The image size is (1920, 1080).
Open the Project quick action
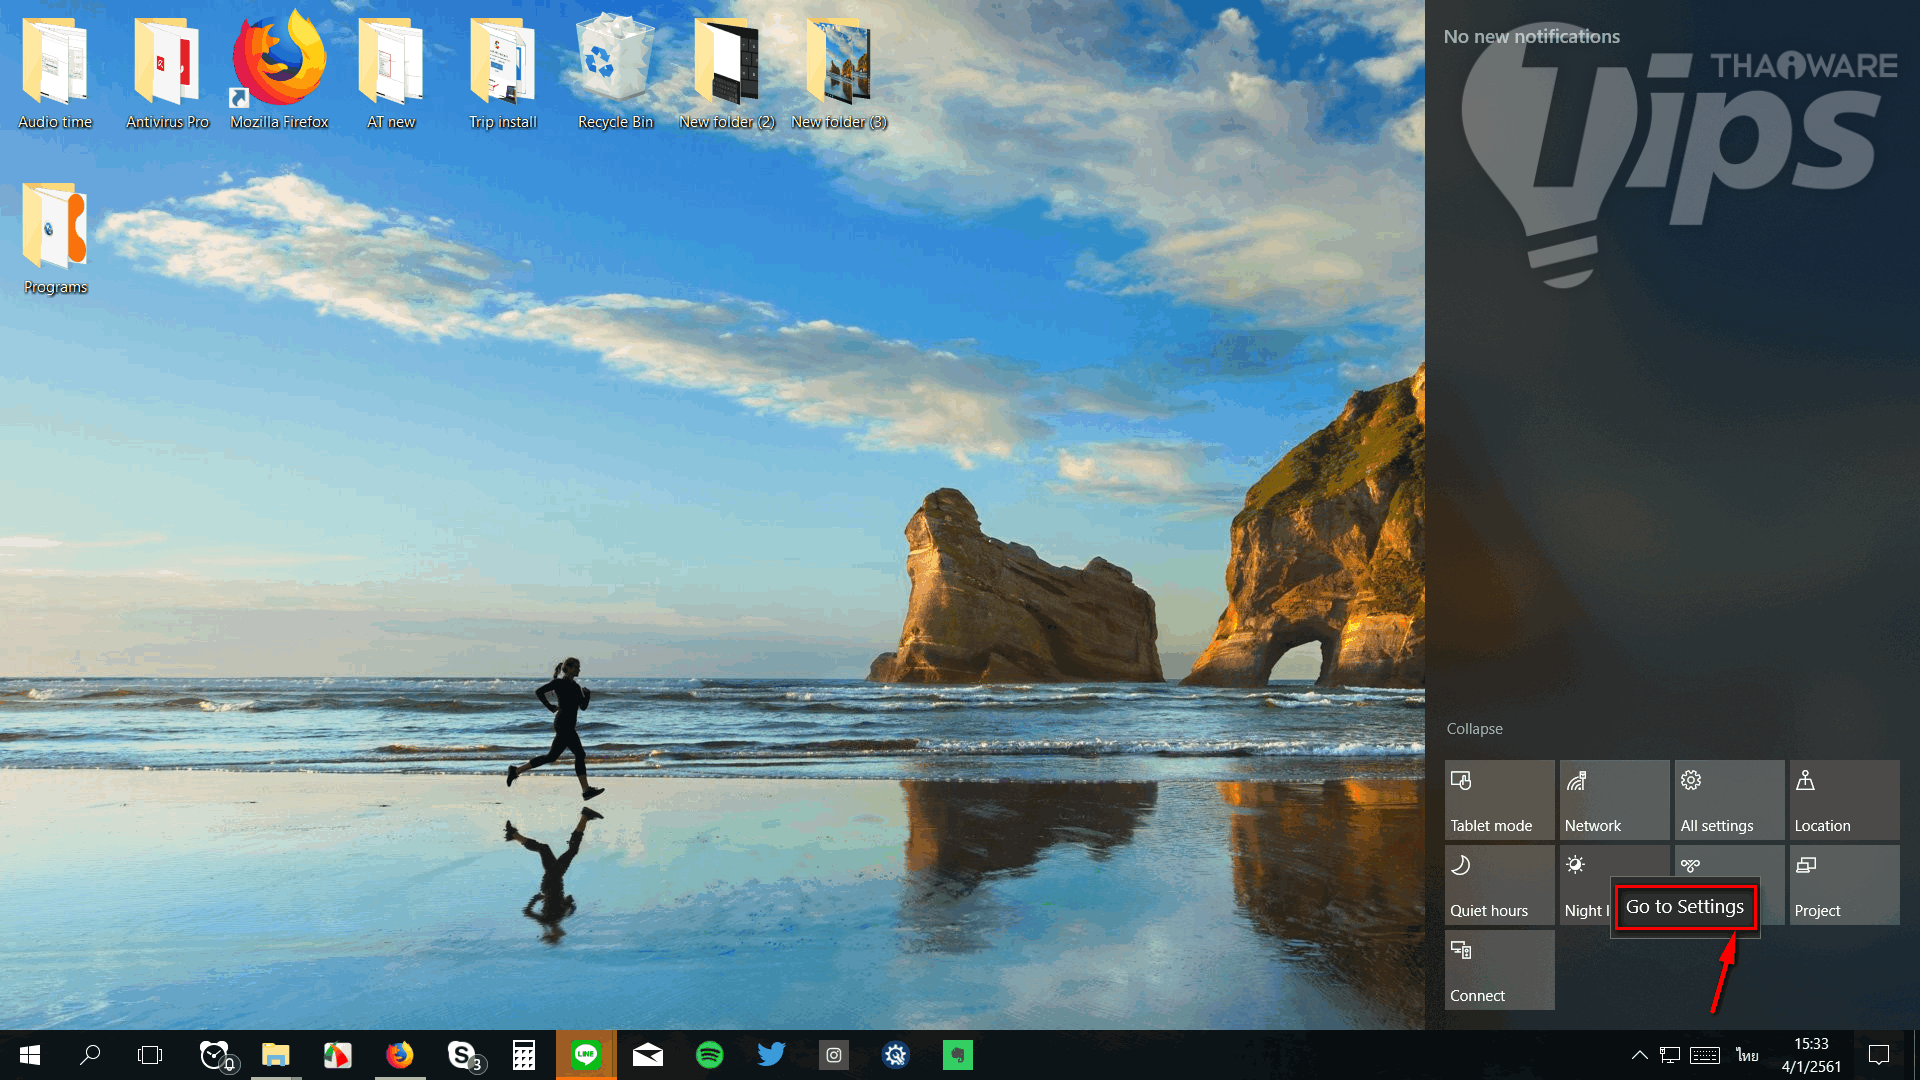point(1843,885)
